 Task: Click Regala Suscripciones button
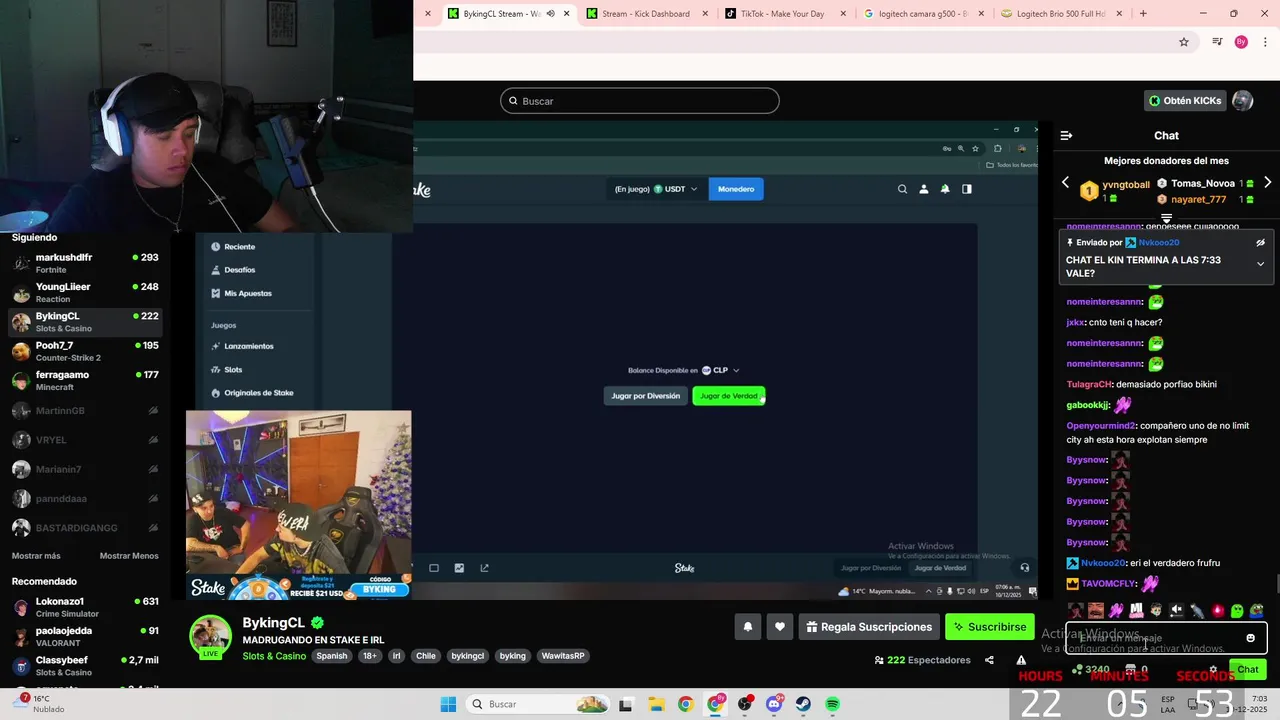[x=869, y=627]
